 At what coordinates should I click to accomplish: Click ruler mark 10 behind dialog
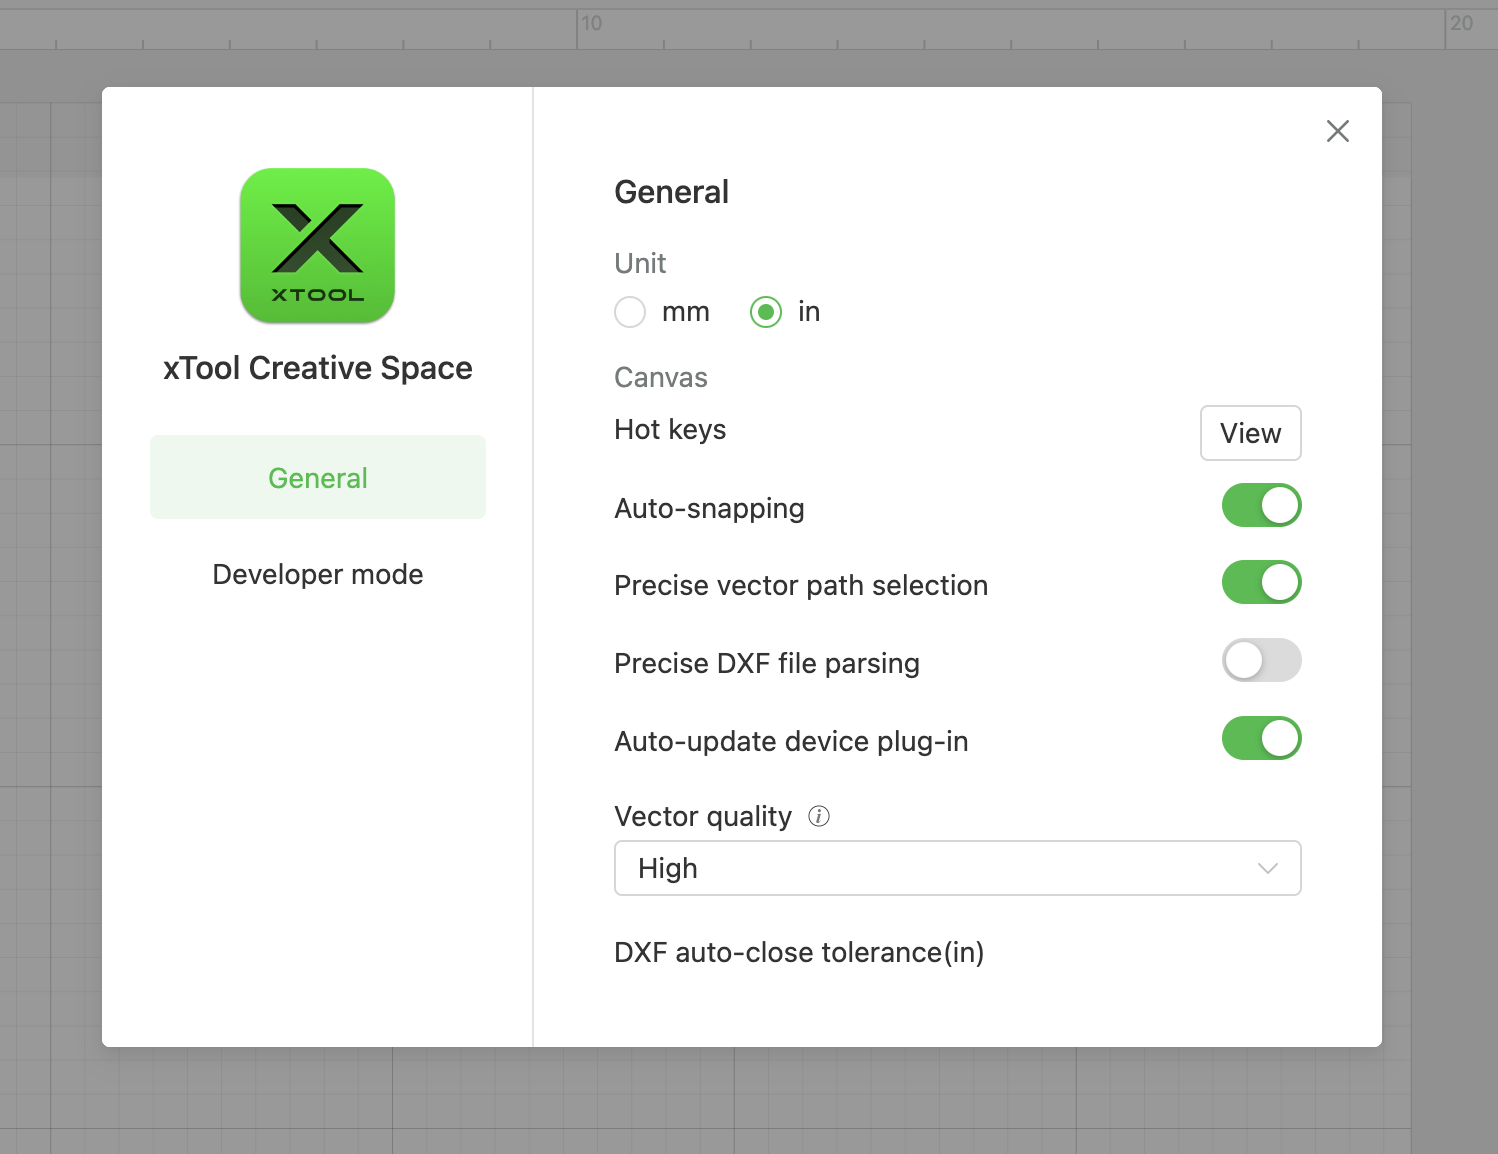(592, 23)
